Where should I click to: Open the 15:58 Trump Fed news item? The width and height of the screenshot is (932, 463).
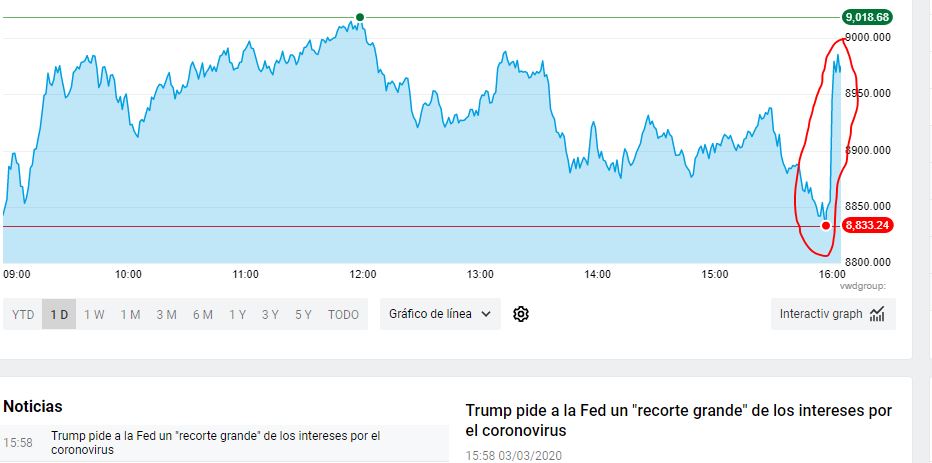[x=215, y=442]
